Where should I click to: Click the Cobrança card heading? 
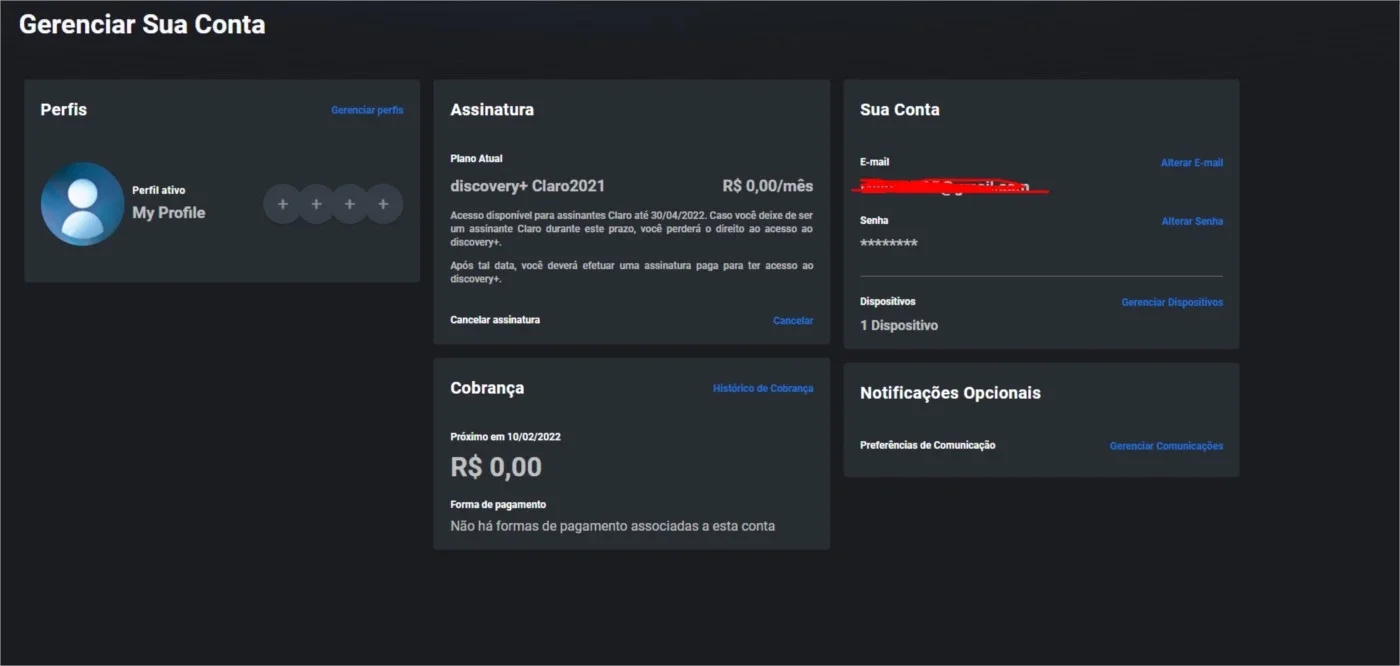tap(487, 388)
